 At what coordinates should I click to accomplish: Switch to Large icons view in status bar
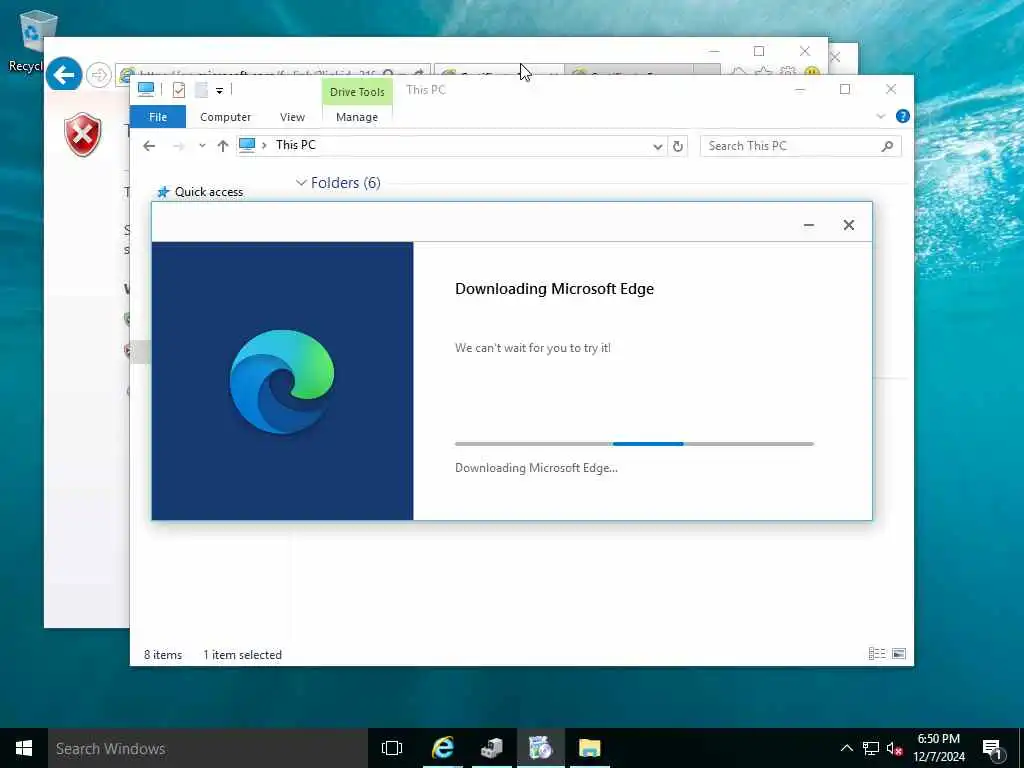point(899,654)
